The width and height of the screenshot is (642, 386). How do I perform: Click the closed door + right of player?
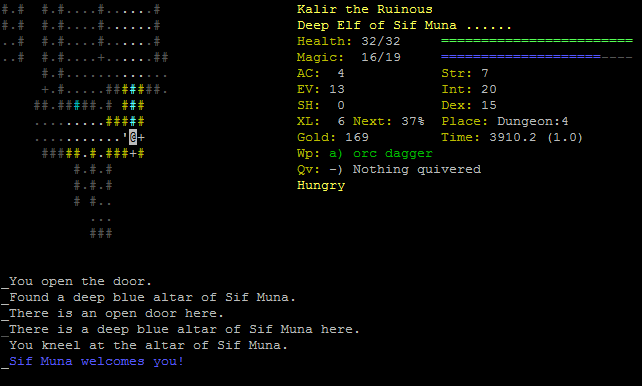point(141,138)
